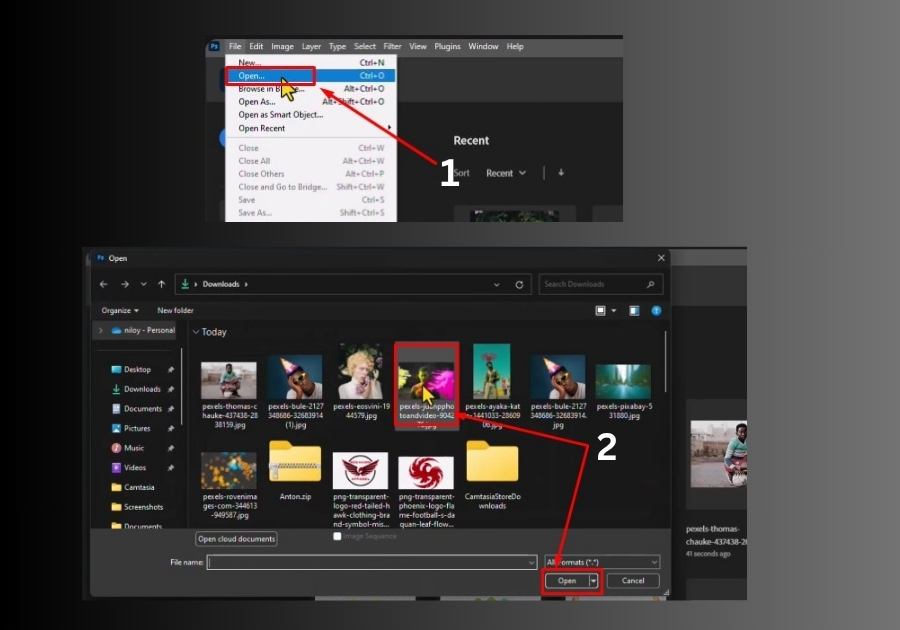Click the Downloads breadcrumb

pos(220,284)
